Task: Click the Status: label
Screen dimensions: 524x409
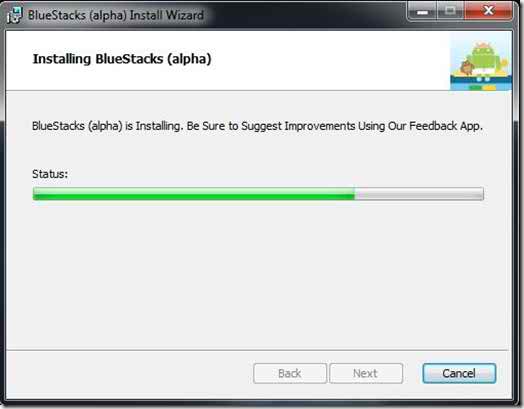Action: pos(50,174)
